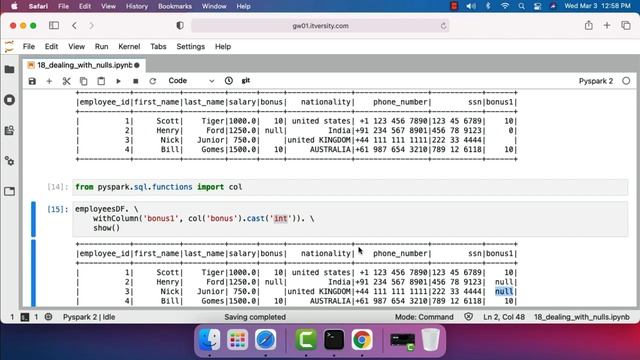Run the selected cell with the play icon
The height and width of the screenshot is (360, 640).
pos(118,81)
